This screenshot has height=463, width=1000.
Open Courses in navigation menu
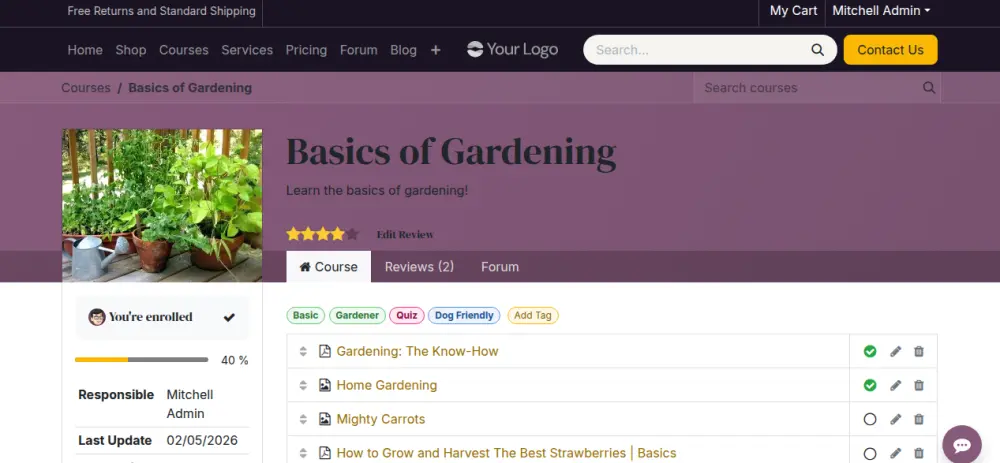coord(184,50)
